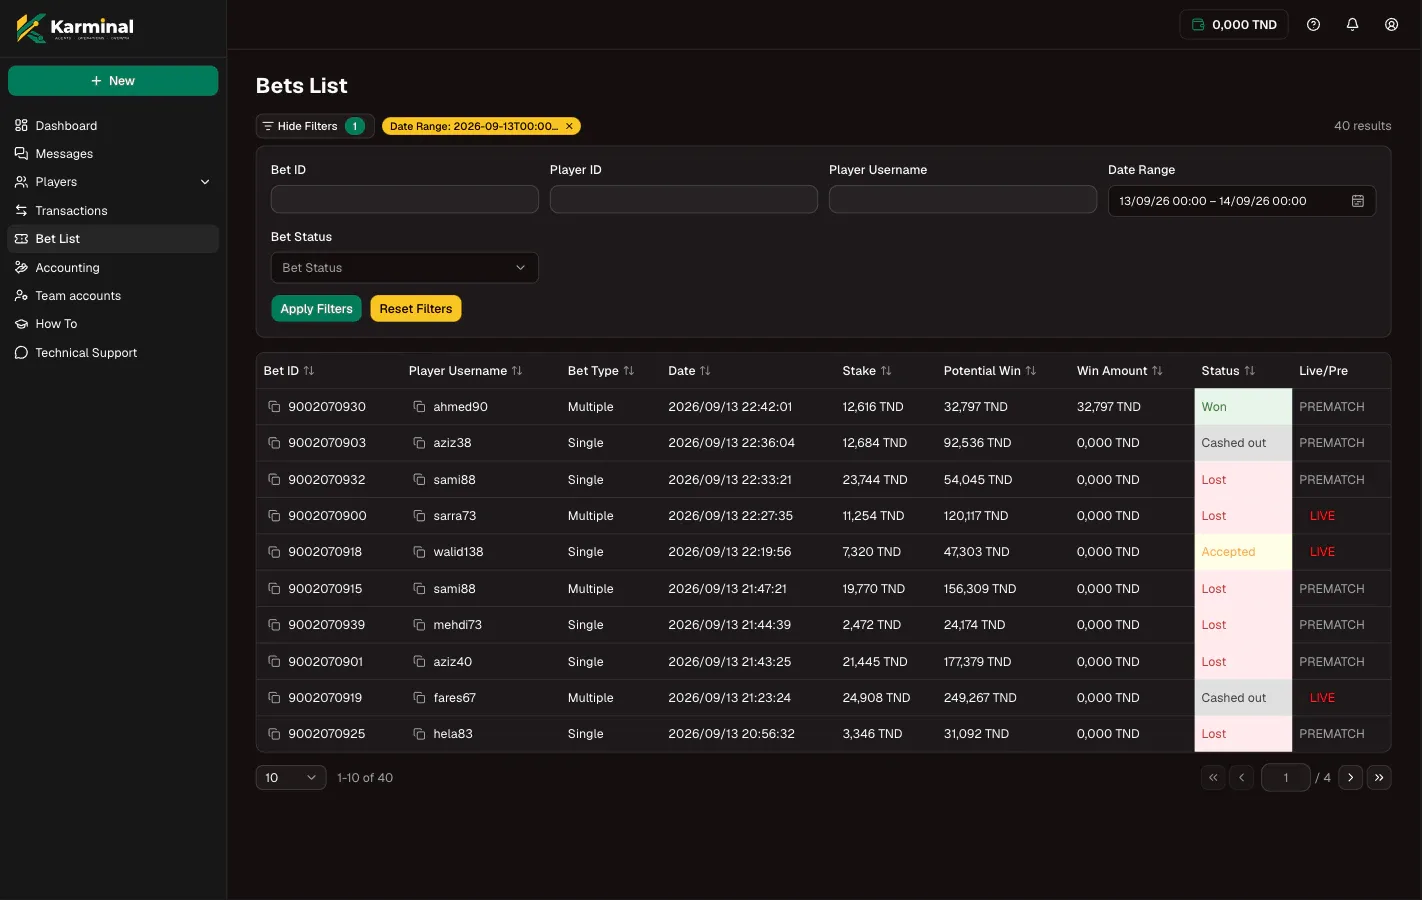Open the Date Range calendar icon

click(1358, 201)
